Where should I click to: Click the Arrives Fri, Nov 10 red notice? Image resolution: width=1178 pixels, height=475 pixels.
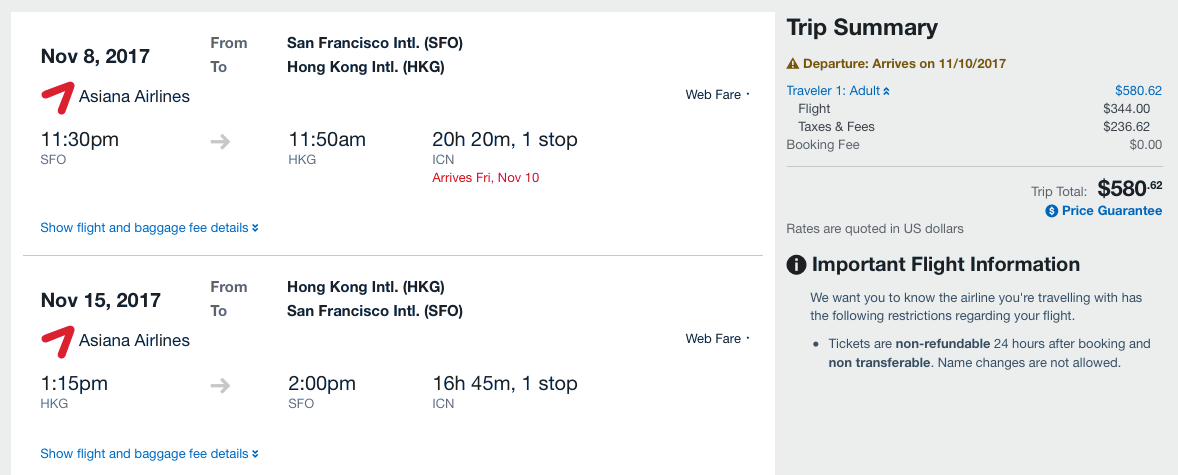[485, 178]
